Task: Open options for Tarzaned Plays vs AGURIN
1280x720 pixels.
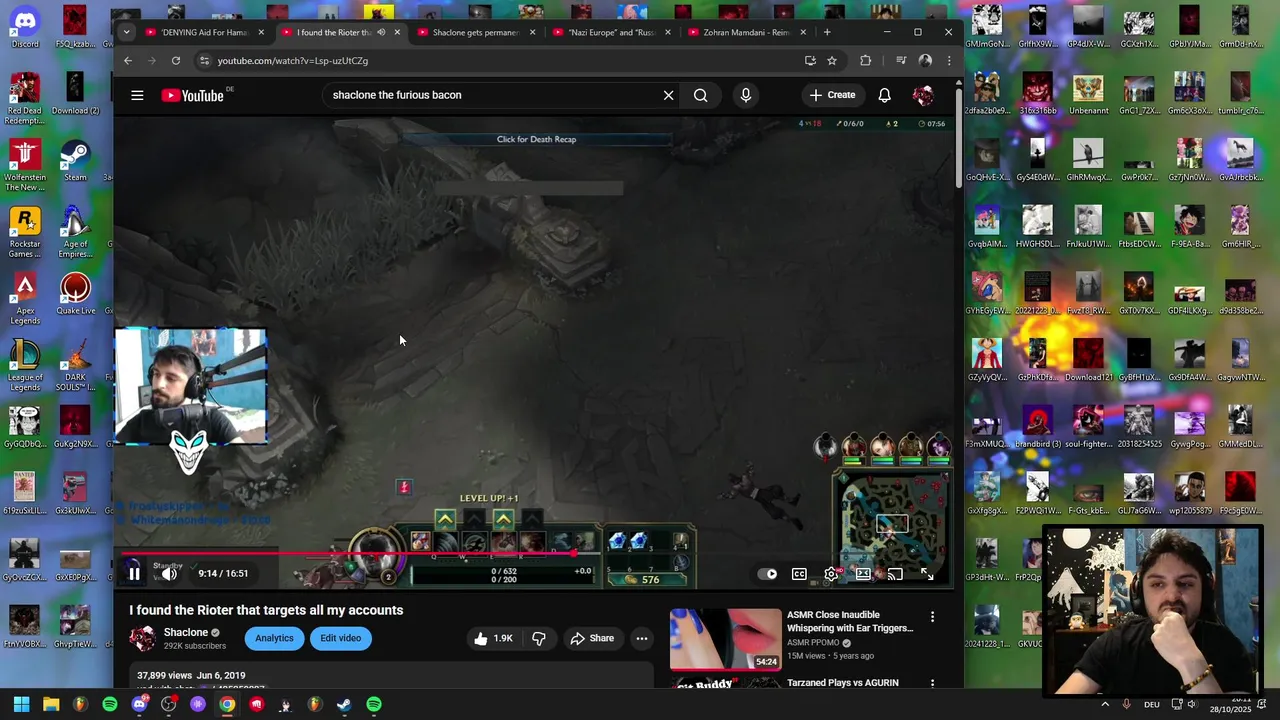Action: coord(932,683)
